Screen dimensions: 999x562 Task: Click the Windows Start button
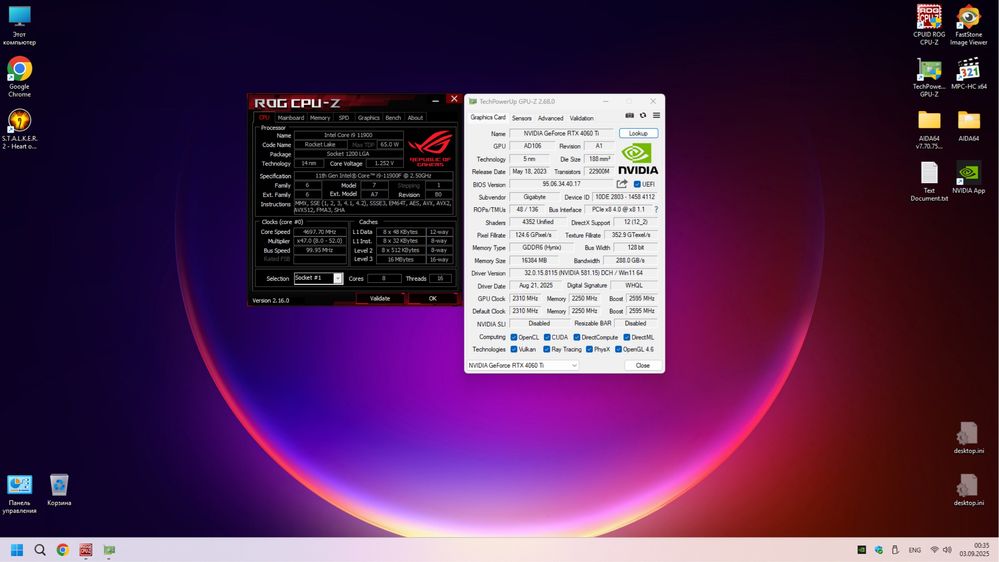point(17,550)
